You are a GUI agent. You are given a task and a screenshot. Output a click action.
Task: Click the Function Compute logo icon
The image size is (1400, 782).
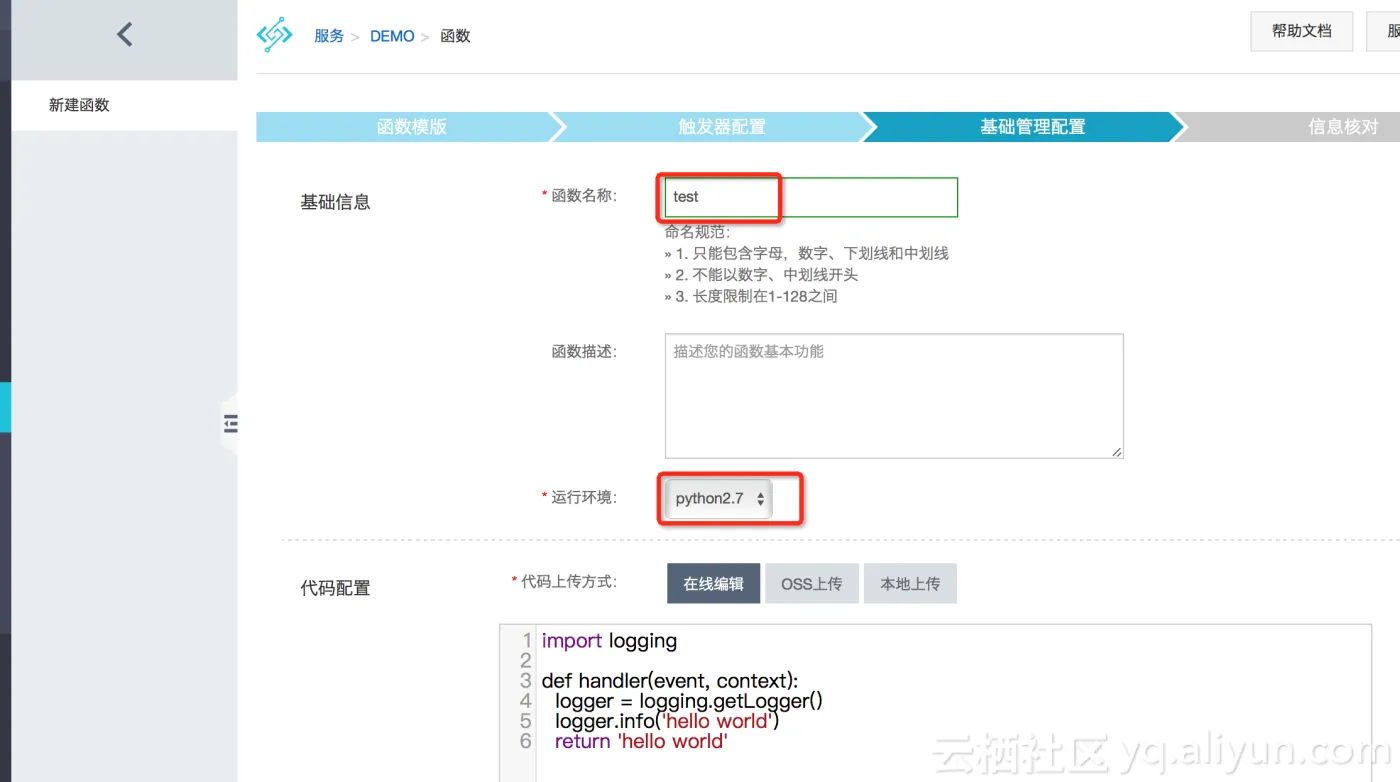click(x=275, y=35)
